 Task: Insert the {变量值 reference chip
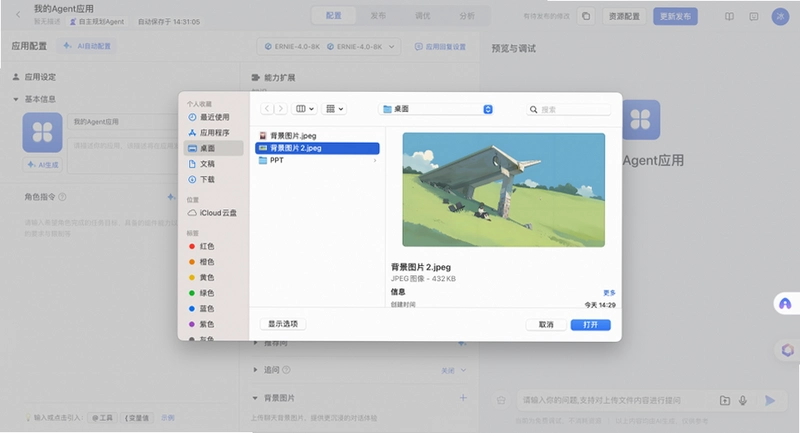coord(137,418)
